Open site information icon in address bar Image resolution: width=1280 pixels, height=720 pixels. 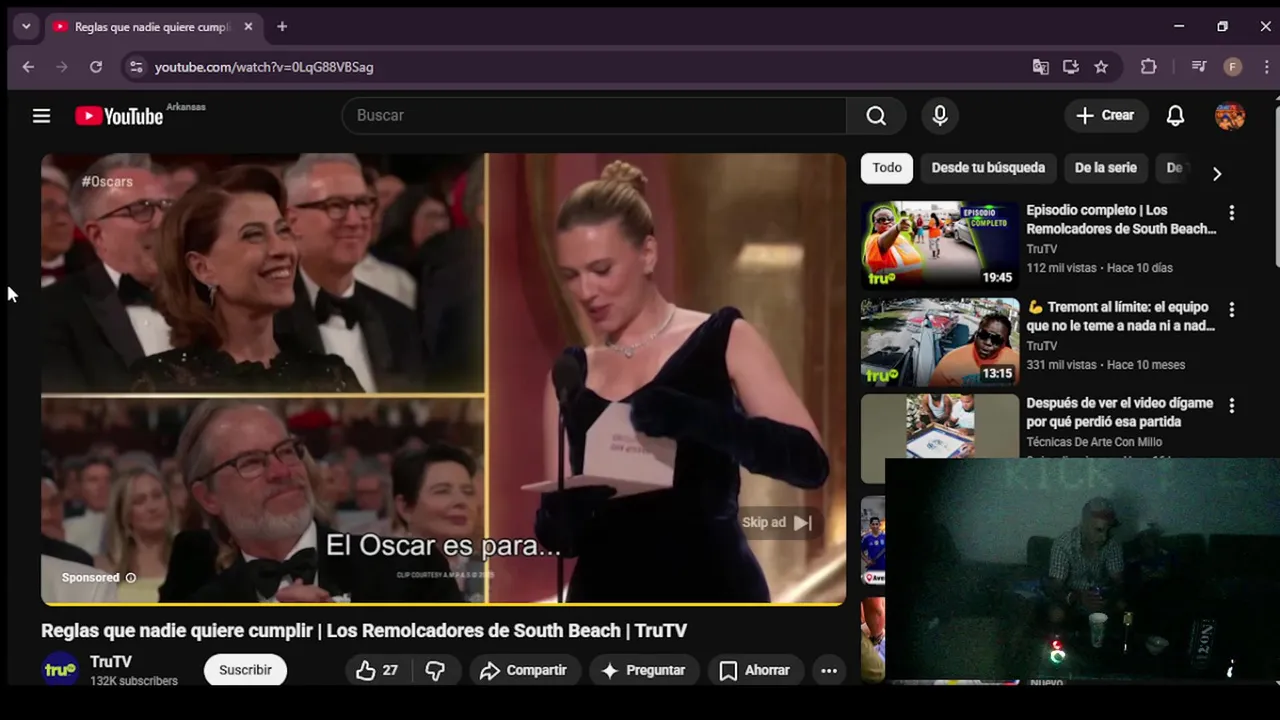click(136, 67)
